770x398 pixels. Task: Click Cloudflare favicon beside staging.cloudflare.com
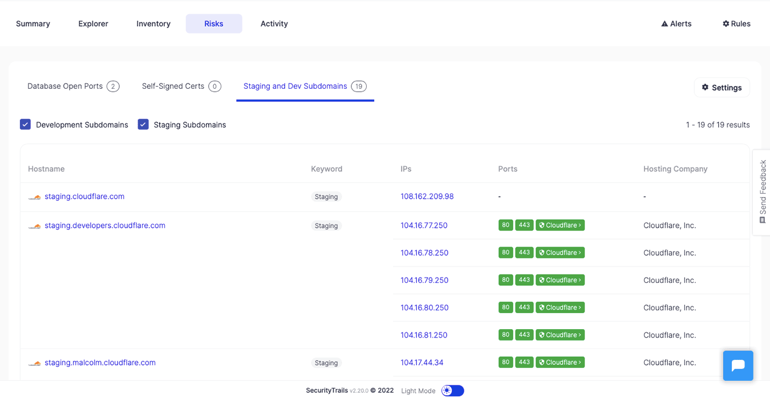pos(34,197)
